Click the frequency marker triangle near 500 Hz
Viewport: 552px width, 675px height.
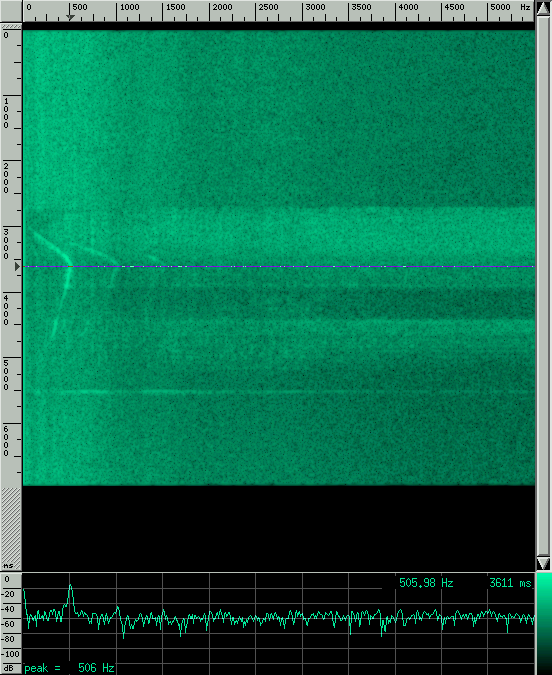[70, 18]
